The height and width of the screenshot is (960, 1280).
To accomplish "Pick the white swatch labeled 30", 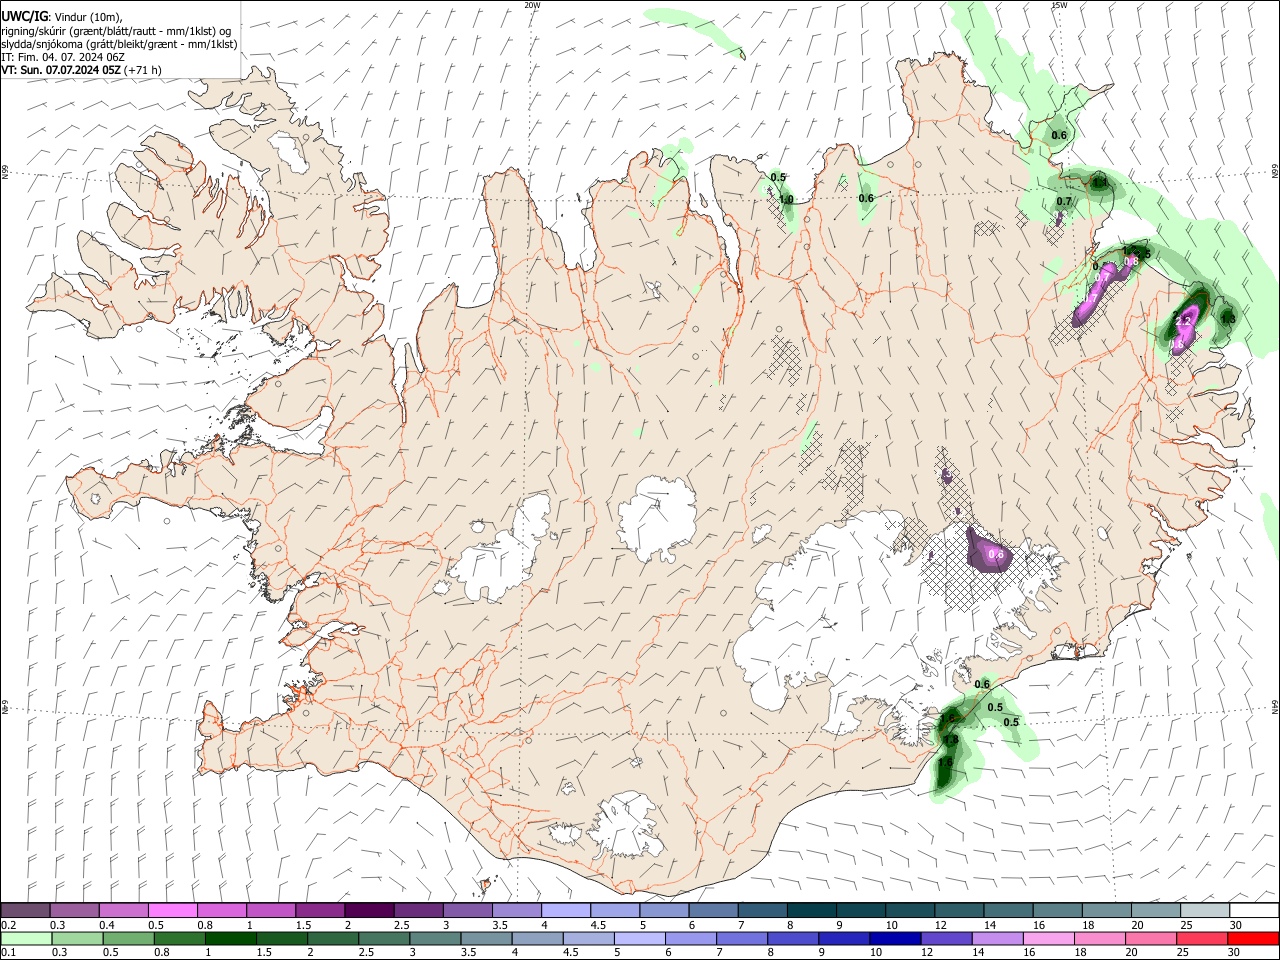I will [1253, 910].
